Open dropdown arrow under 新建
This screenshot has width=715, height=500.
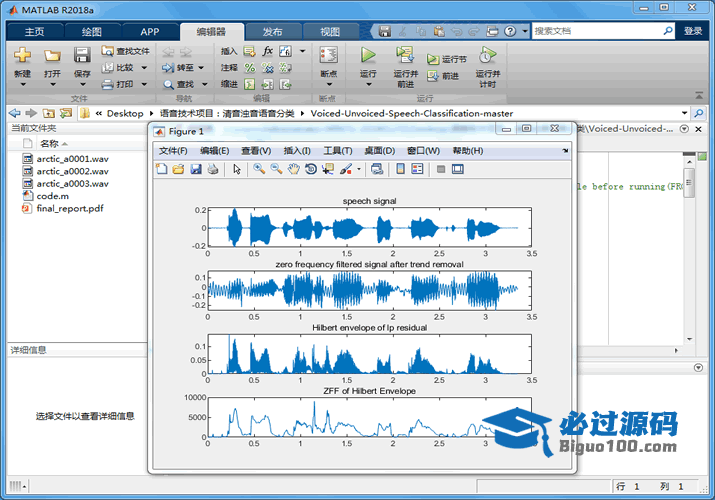[x=22, y=84]
